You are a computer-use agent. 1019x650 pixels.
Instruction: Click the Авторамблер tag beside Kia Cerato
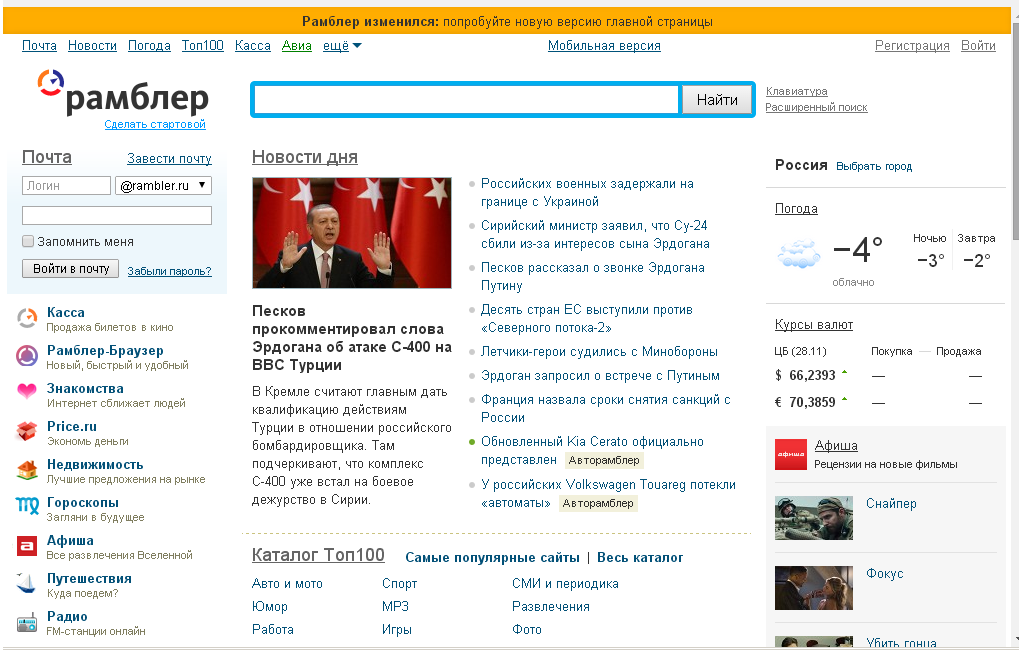[604, 460]
